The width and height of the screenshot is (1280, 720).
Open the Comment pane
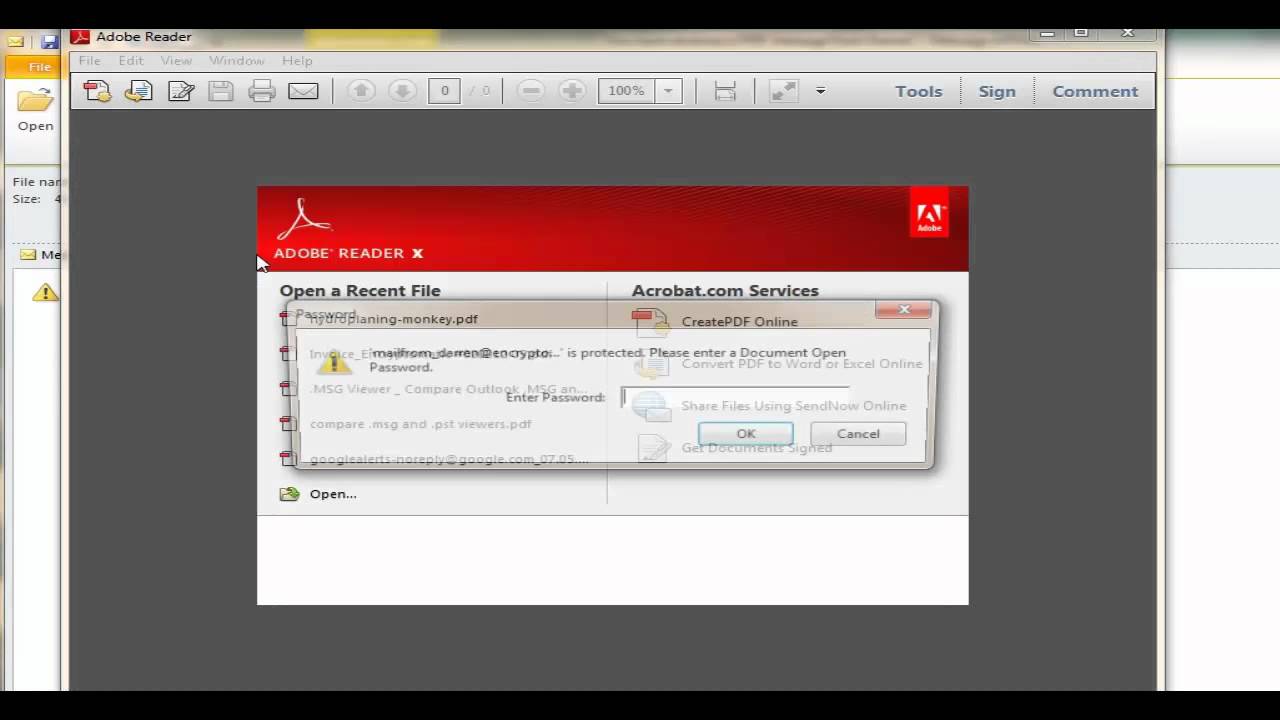[1095, 91]
